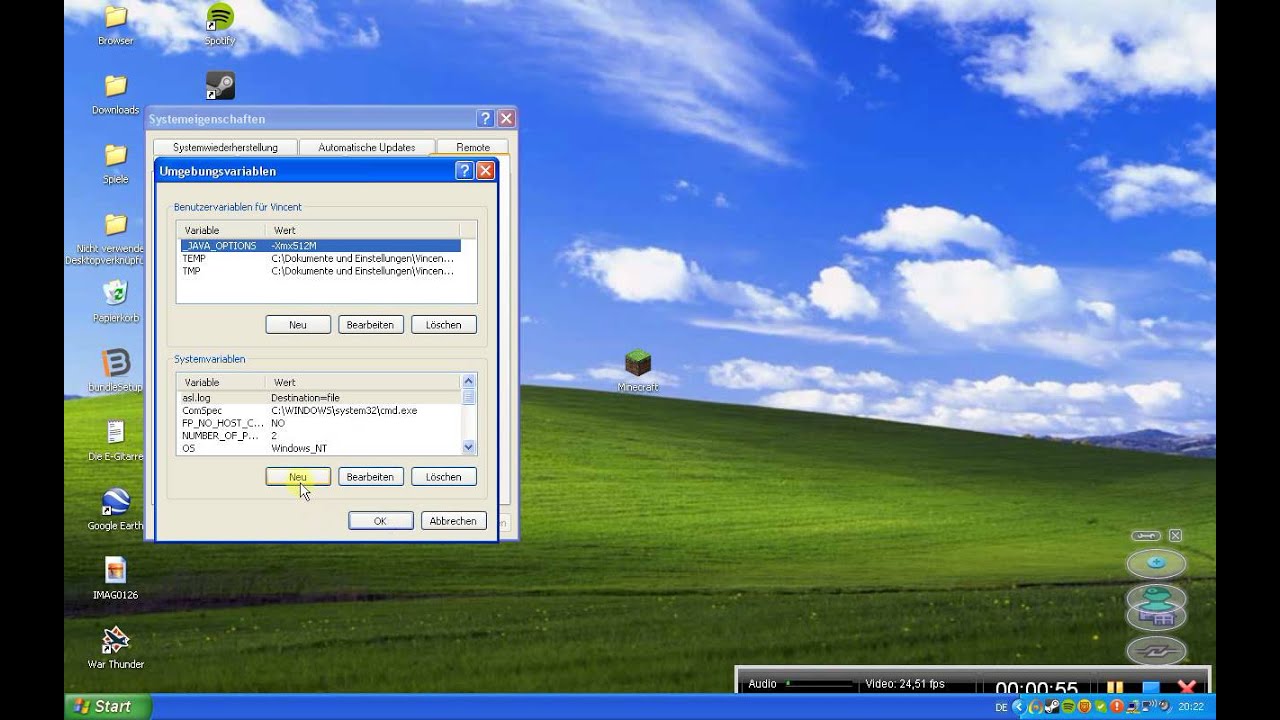Select the TEMP user variable row
Screen dimensions: 1280x720
point(320,258)
